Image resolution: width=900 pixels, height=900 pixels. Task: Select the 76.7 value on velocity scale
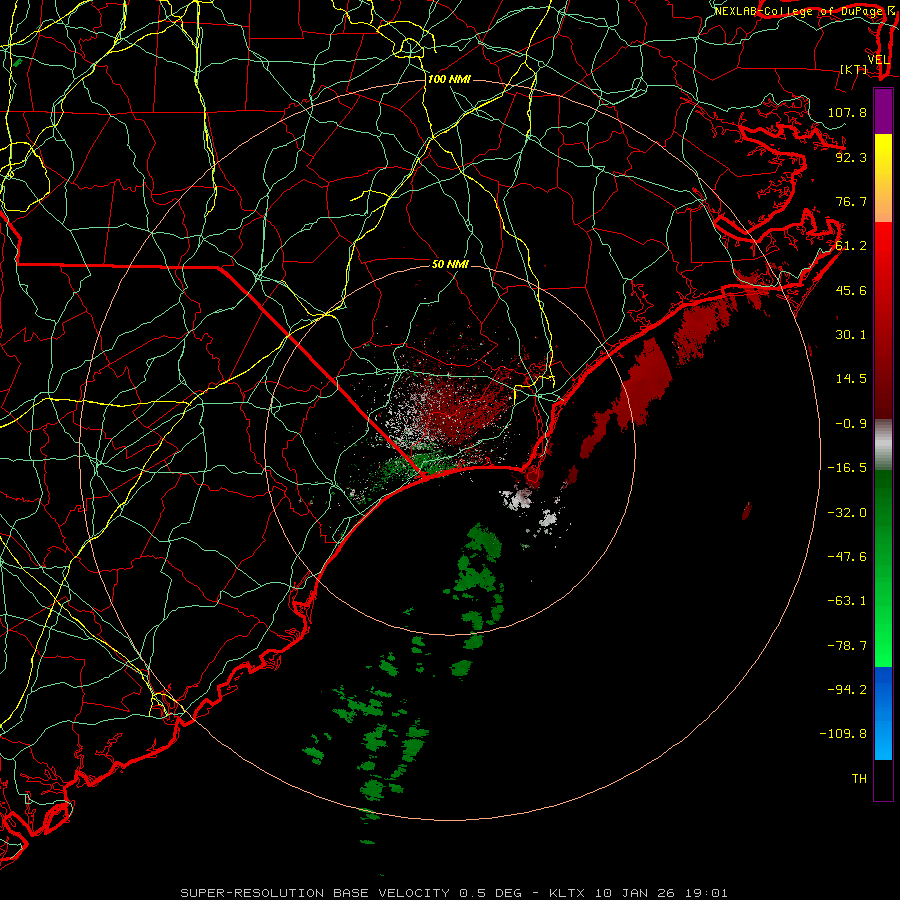tap(851, 201)
